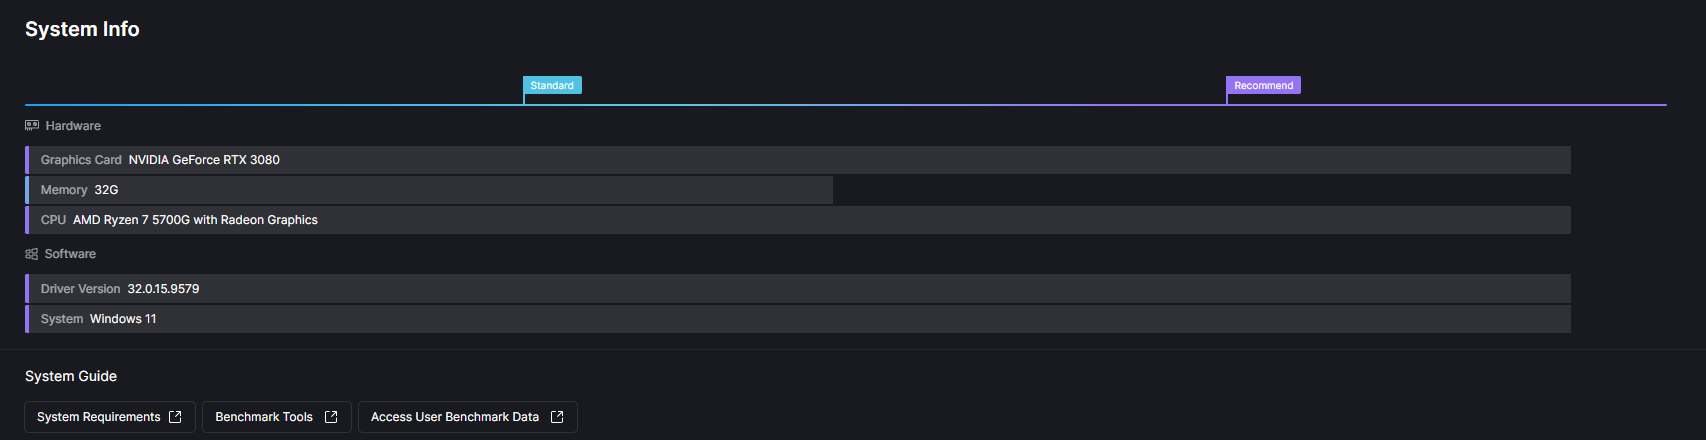1706x440 pixels.
Task: Select the Standard marker on the scale
Action: pos(552,86)
